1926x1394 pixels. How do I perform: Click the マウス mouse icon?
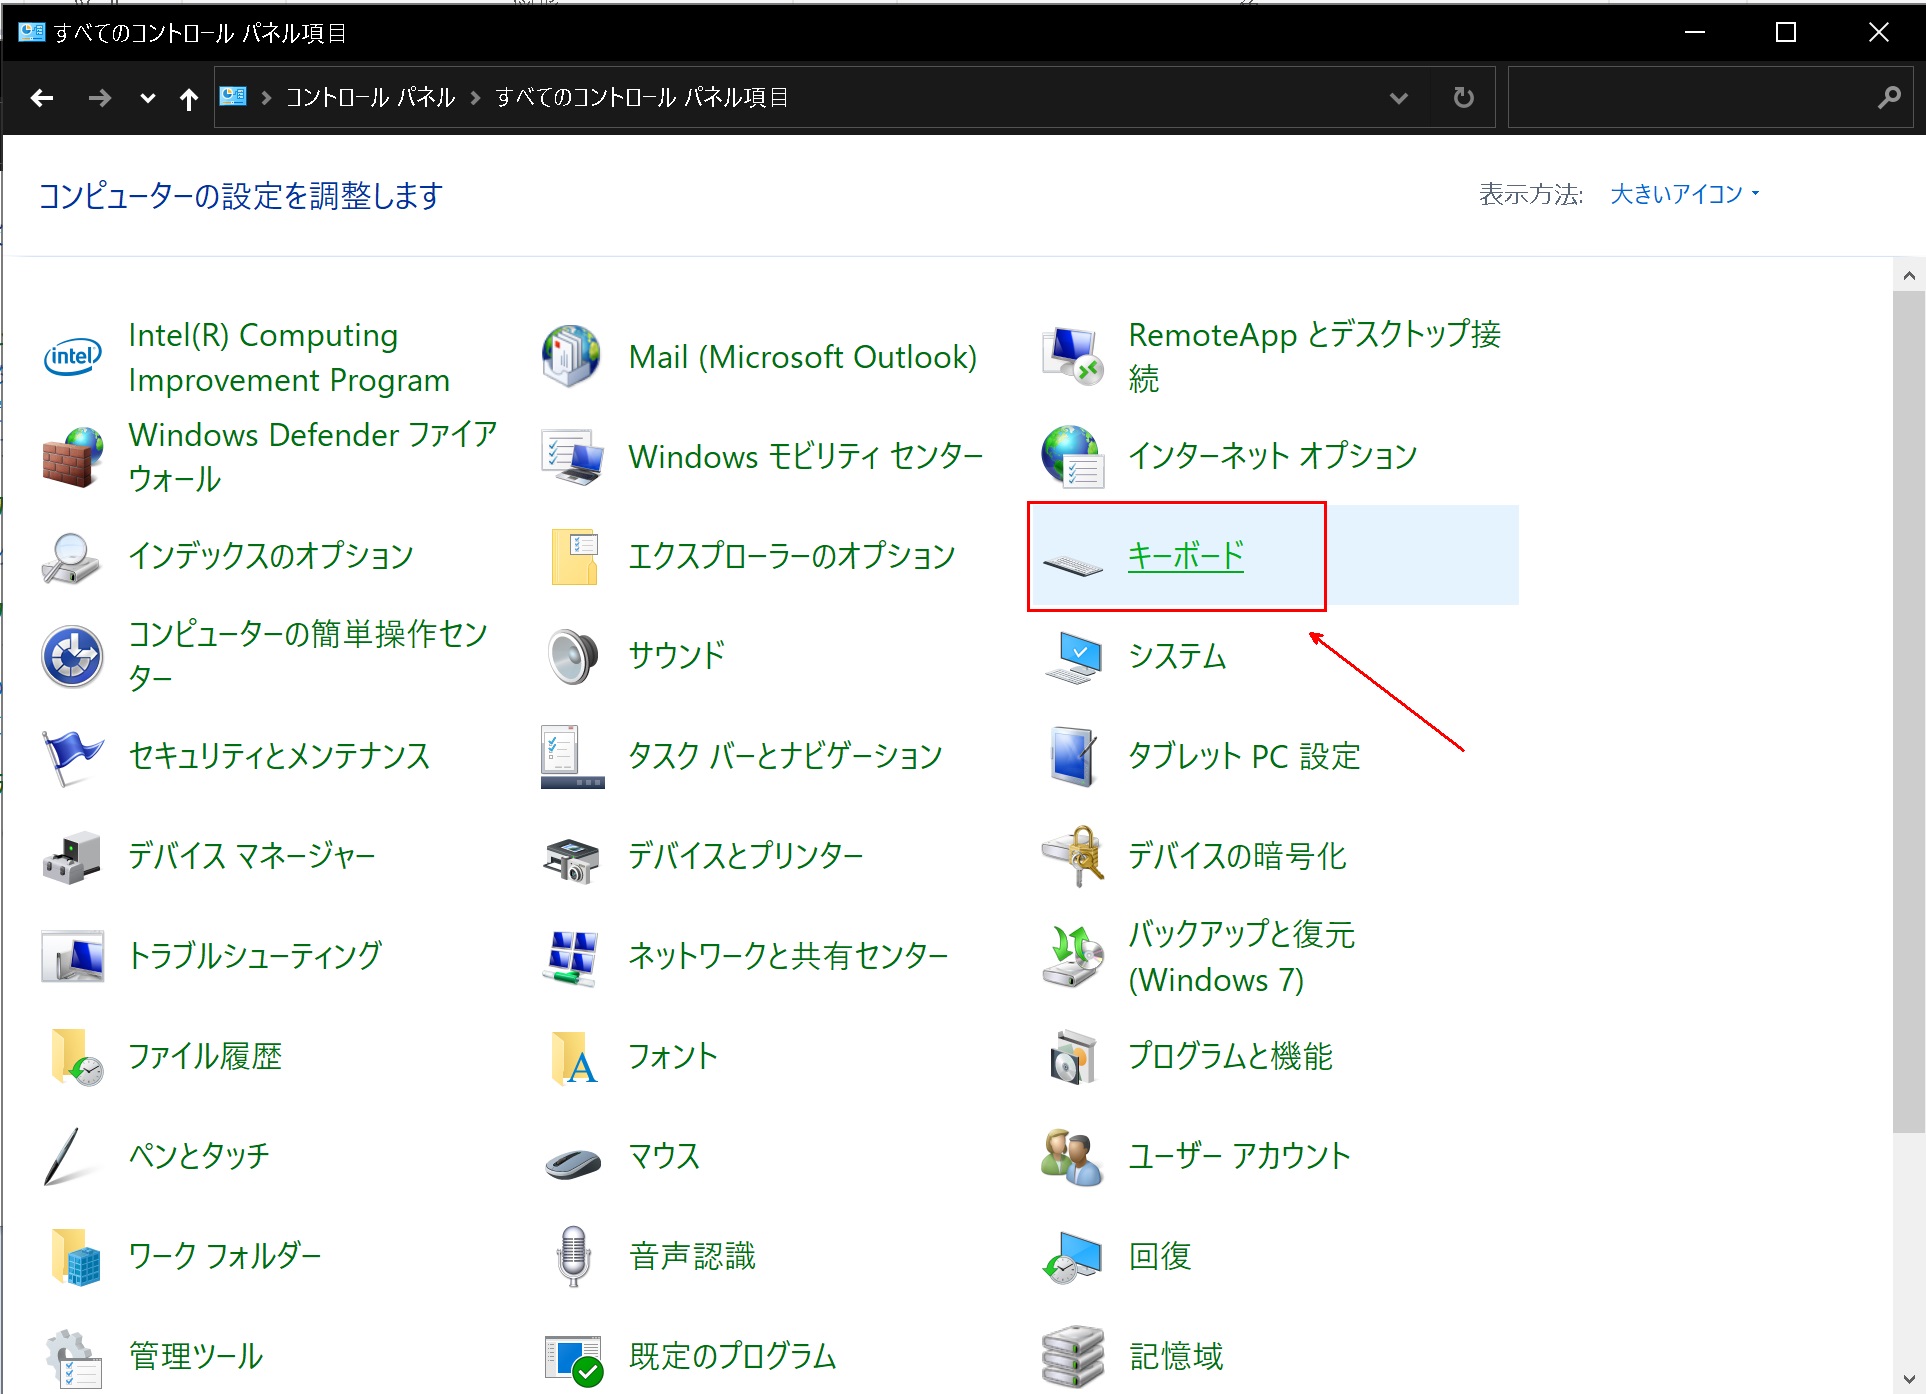[572, 1163]
